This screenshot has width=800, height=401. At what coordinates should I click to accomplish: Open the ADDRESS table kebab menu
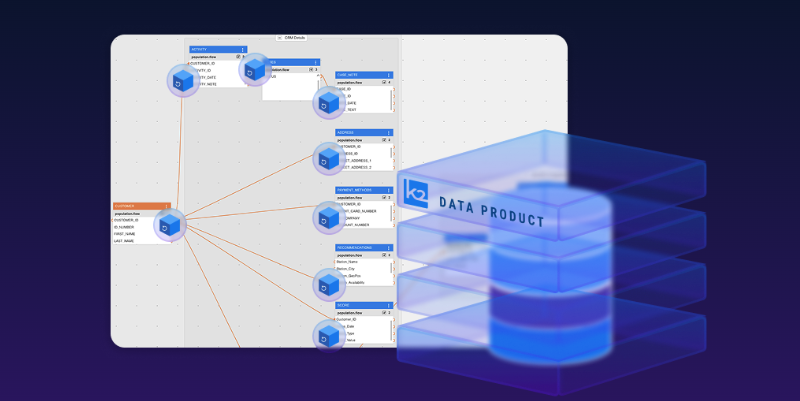click(389, 133)
